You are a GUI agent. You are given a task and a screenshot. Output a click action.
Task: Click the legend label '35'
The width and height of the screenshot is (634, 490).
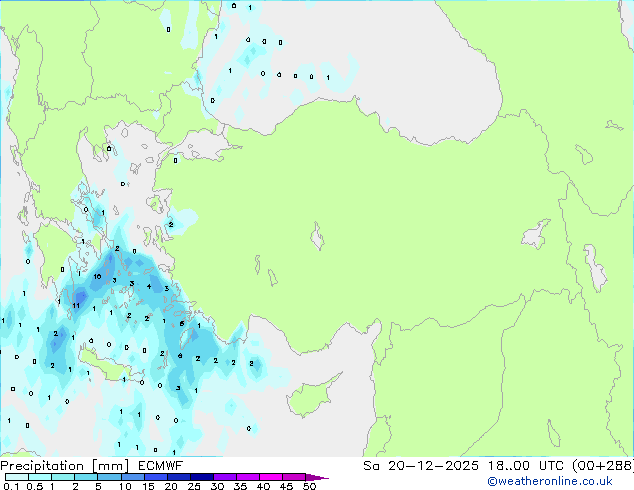240,486
